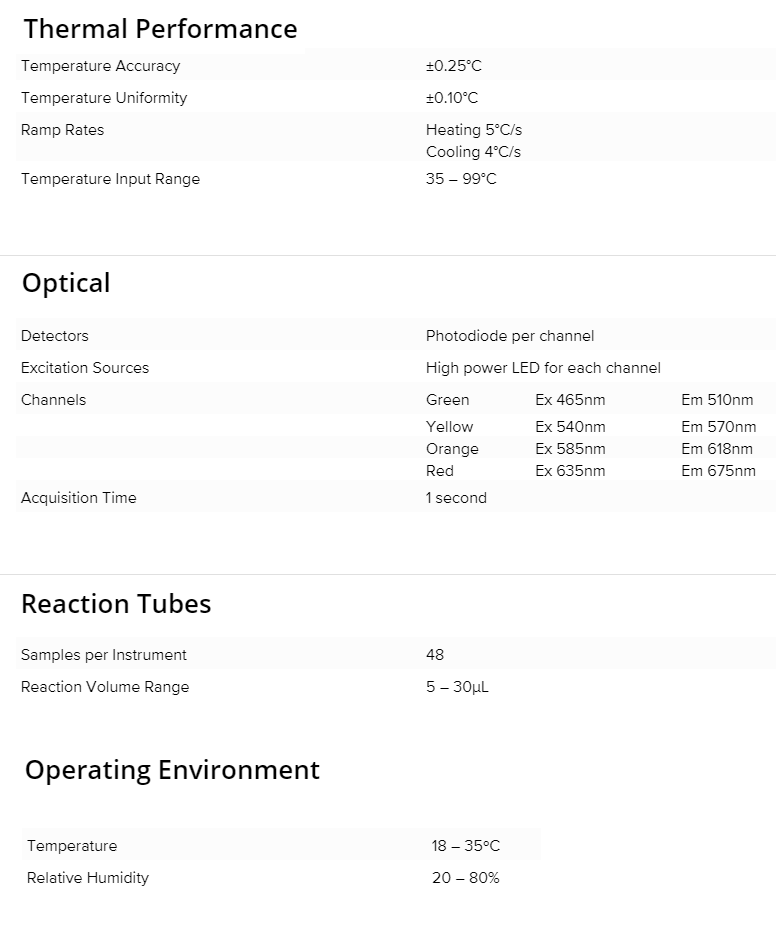Click the Reaction Volume Range label
Viewport: 776px width, 926px height.
point(105,687)
